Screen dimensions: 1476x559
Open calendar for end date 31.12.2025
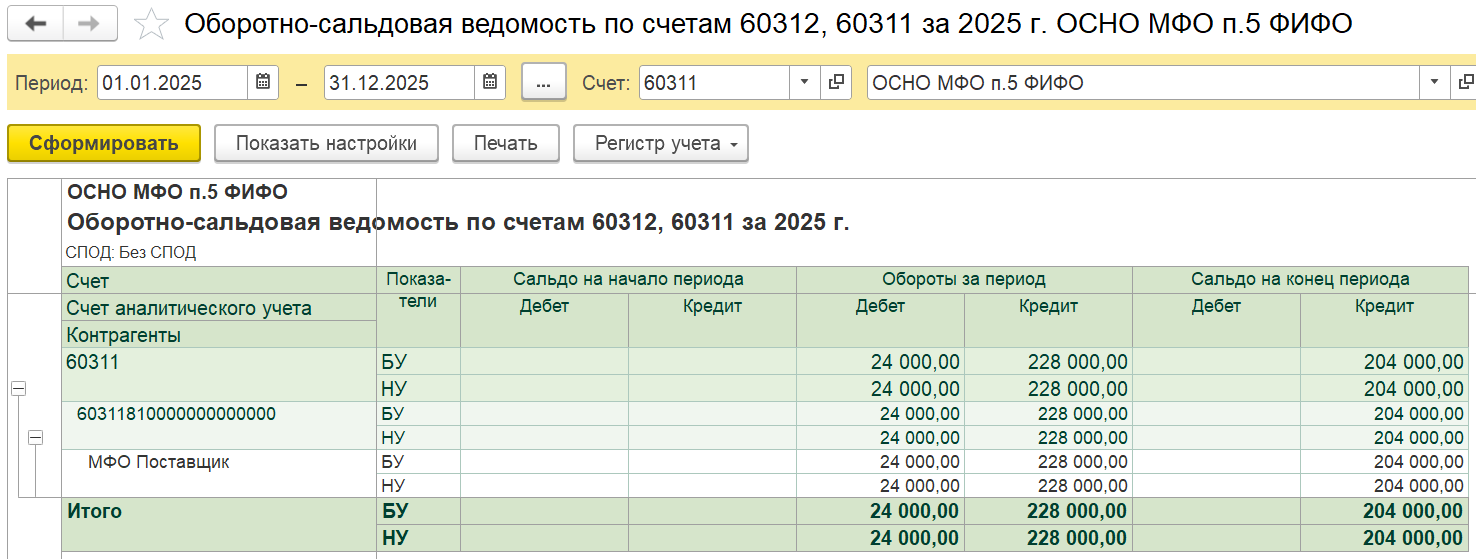[x=489, y=83]
